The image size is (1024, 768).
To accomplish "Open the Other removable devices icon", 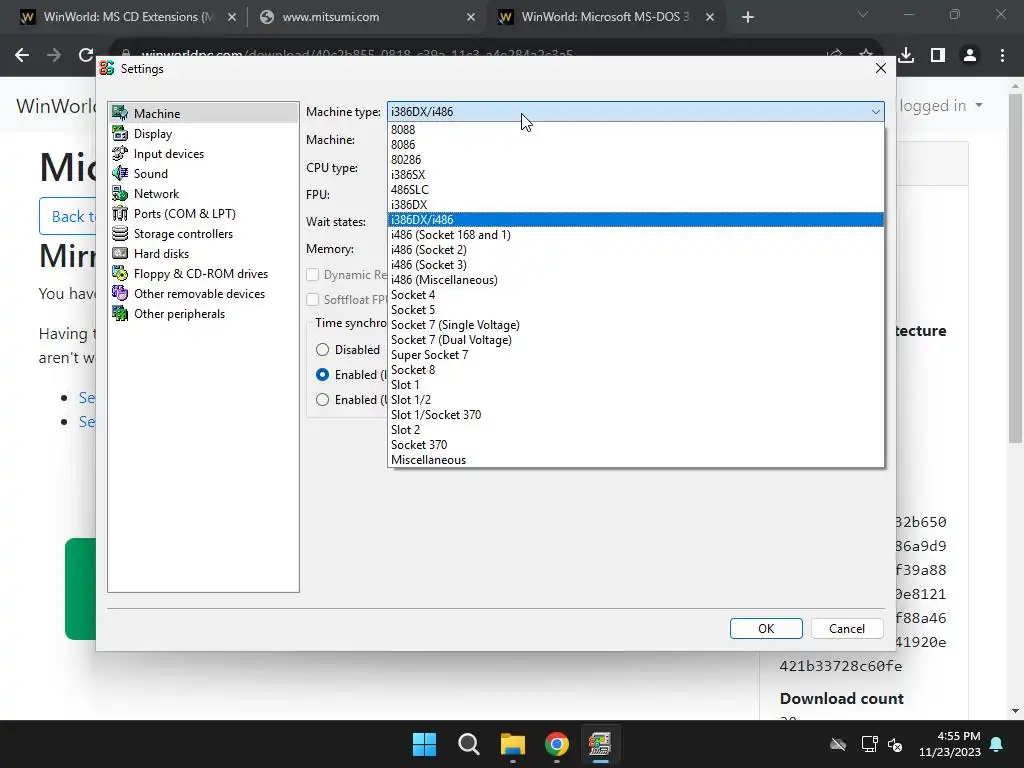I will click(120, 293).
